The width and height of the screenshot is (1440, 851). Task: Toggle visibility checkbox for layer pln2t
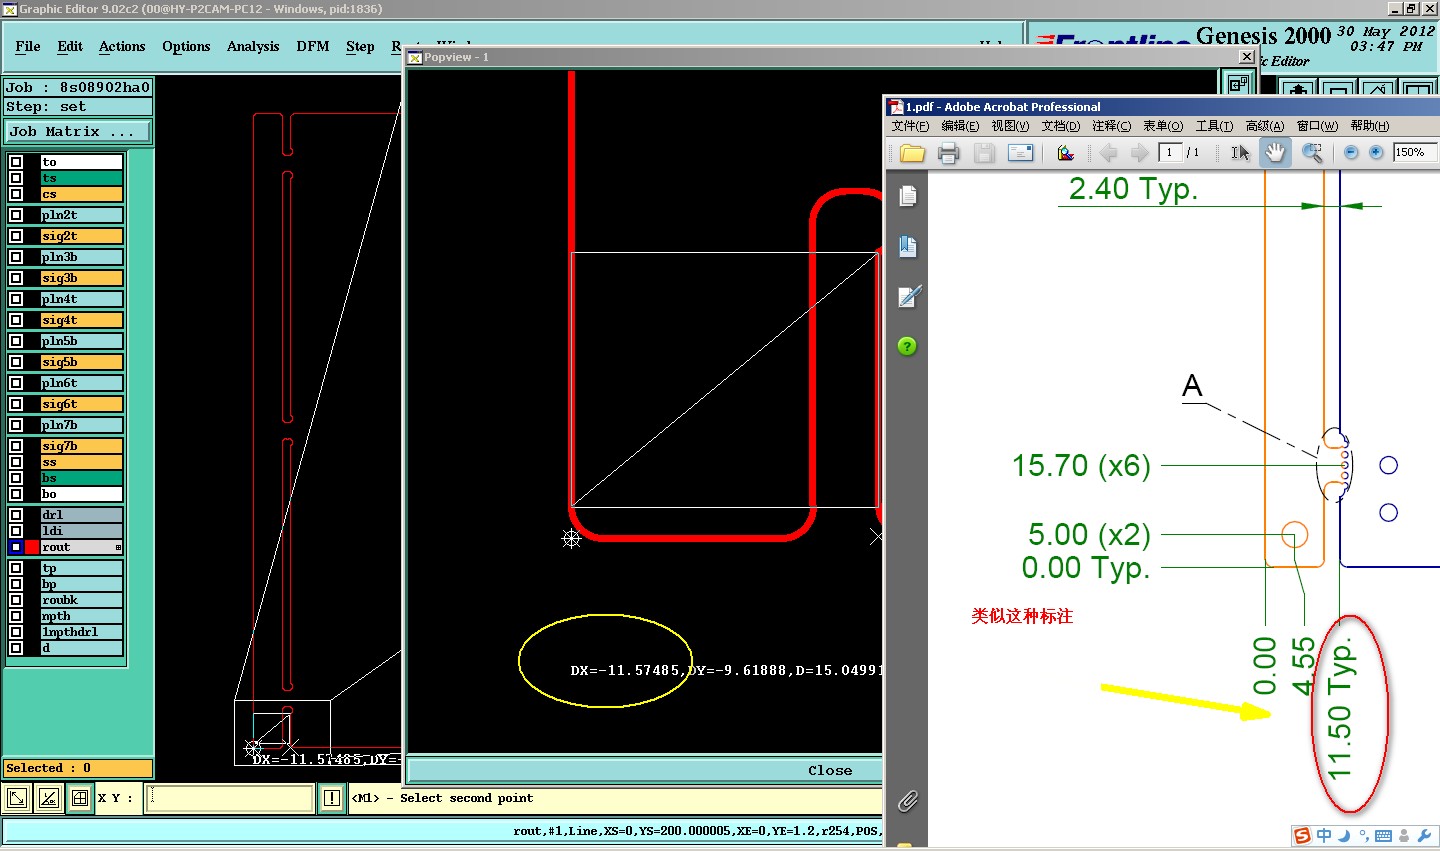pyautogui.click(x=16, y=215)
